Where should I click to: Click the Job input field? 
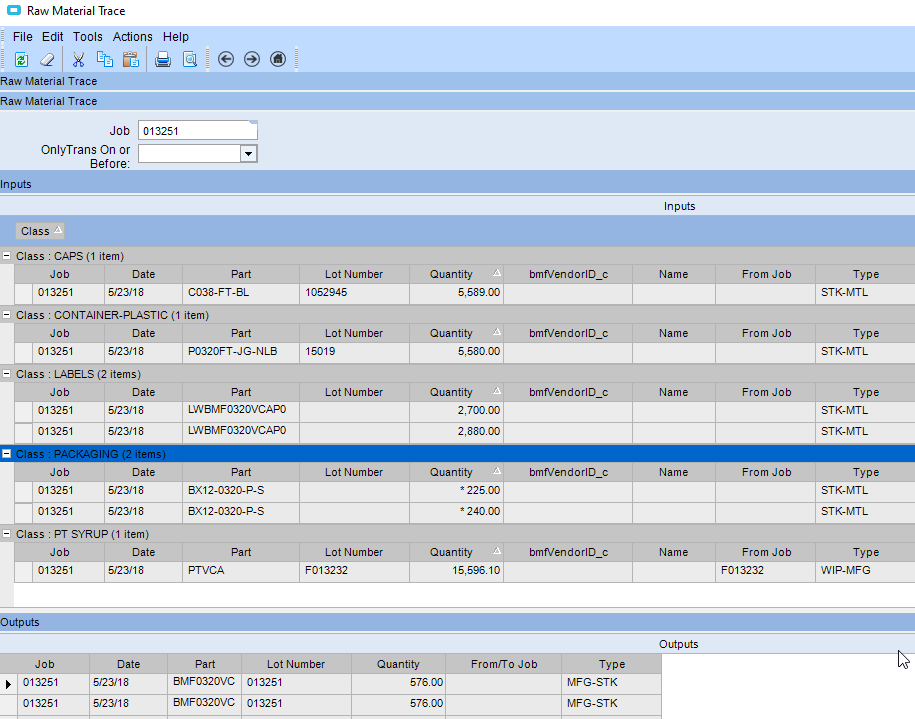coord(197,131)
